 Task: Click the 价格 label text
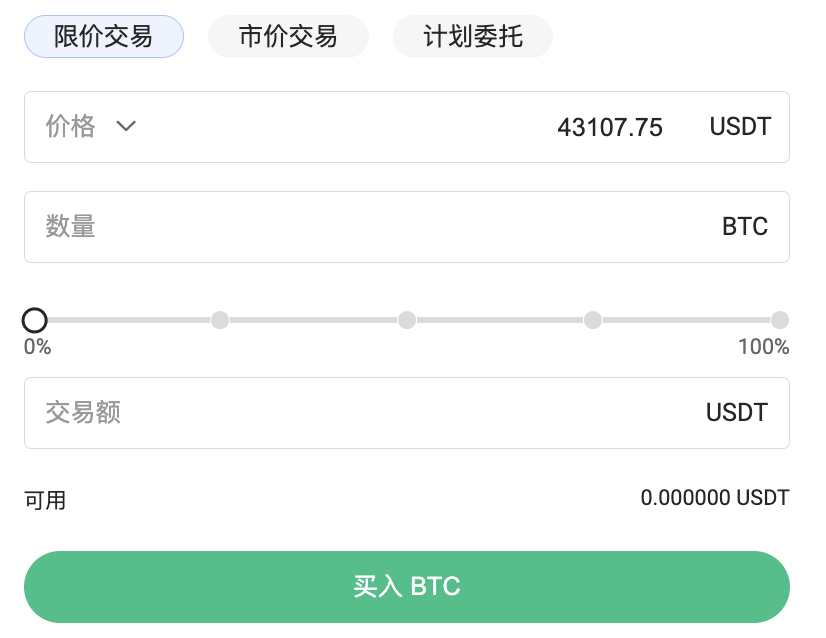[x=70, y=126]
